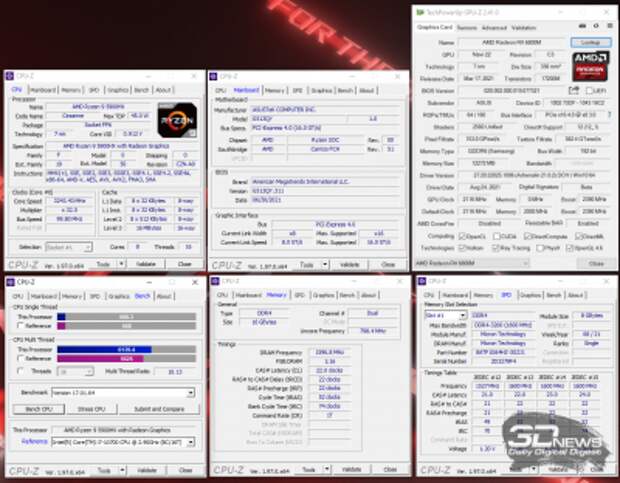
Task: Click Validate in the CPU-Z motherboard window
Action: click(350, 264)
